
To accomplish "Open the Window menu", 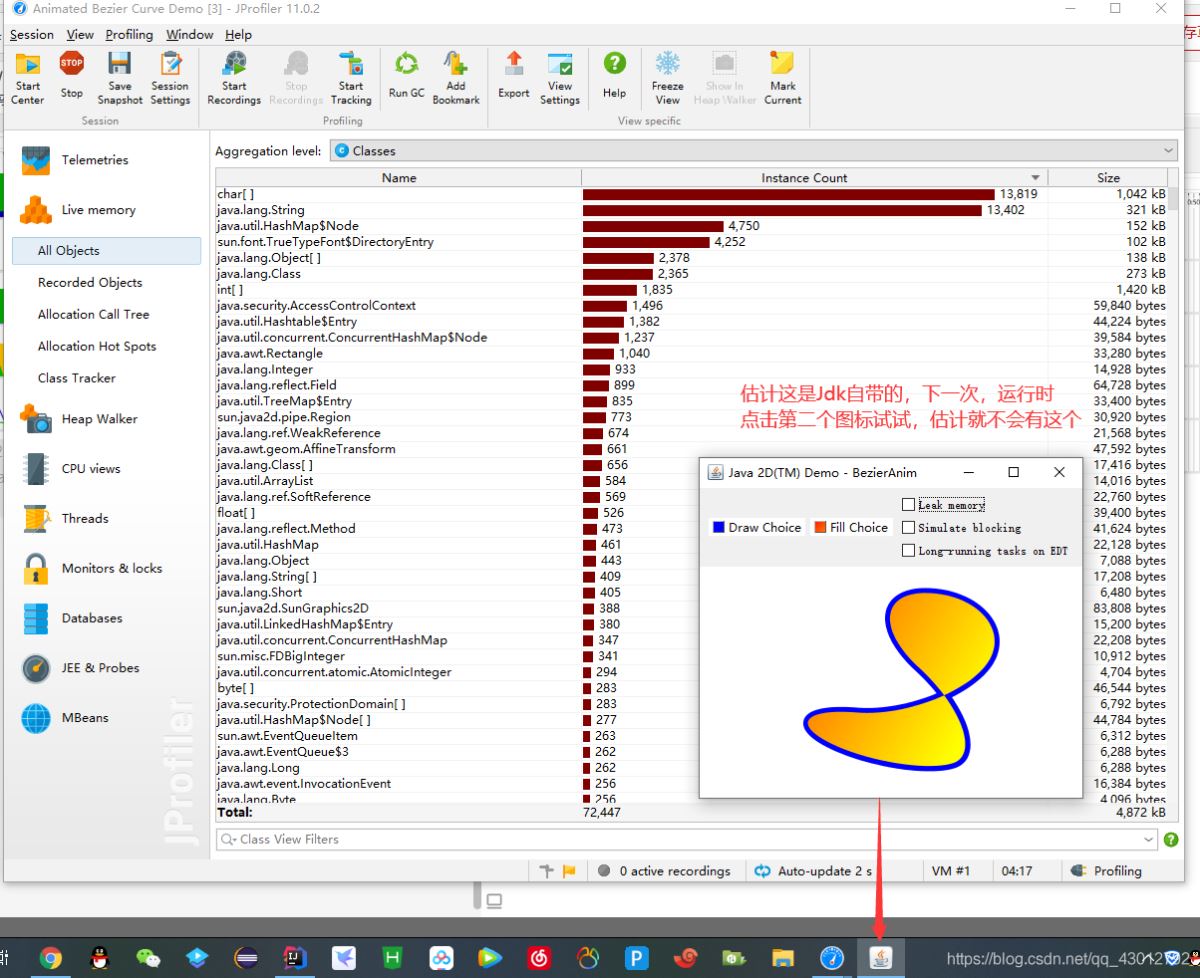I will pyautogui.click(x=189, y=34).
